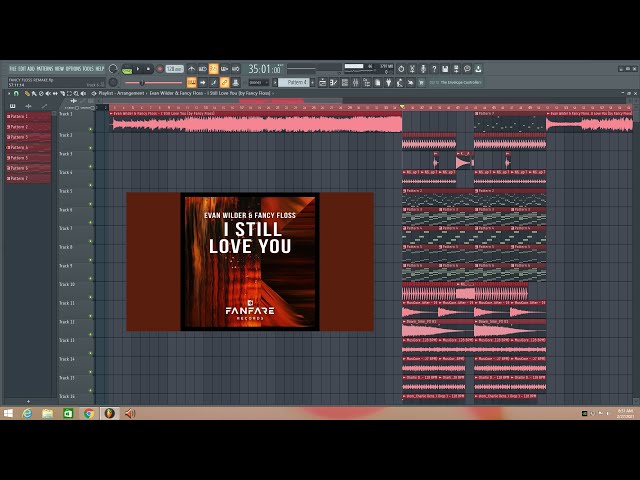Open playlist options menu arrow

[9, 93]
